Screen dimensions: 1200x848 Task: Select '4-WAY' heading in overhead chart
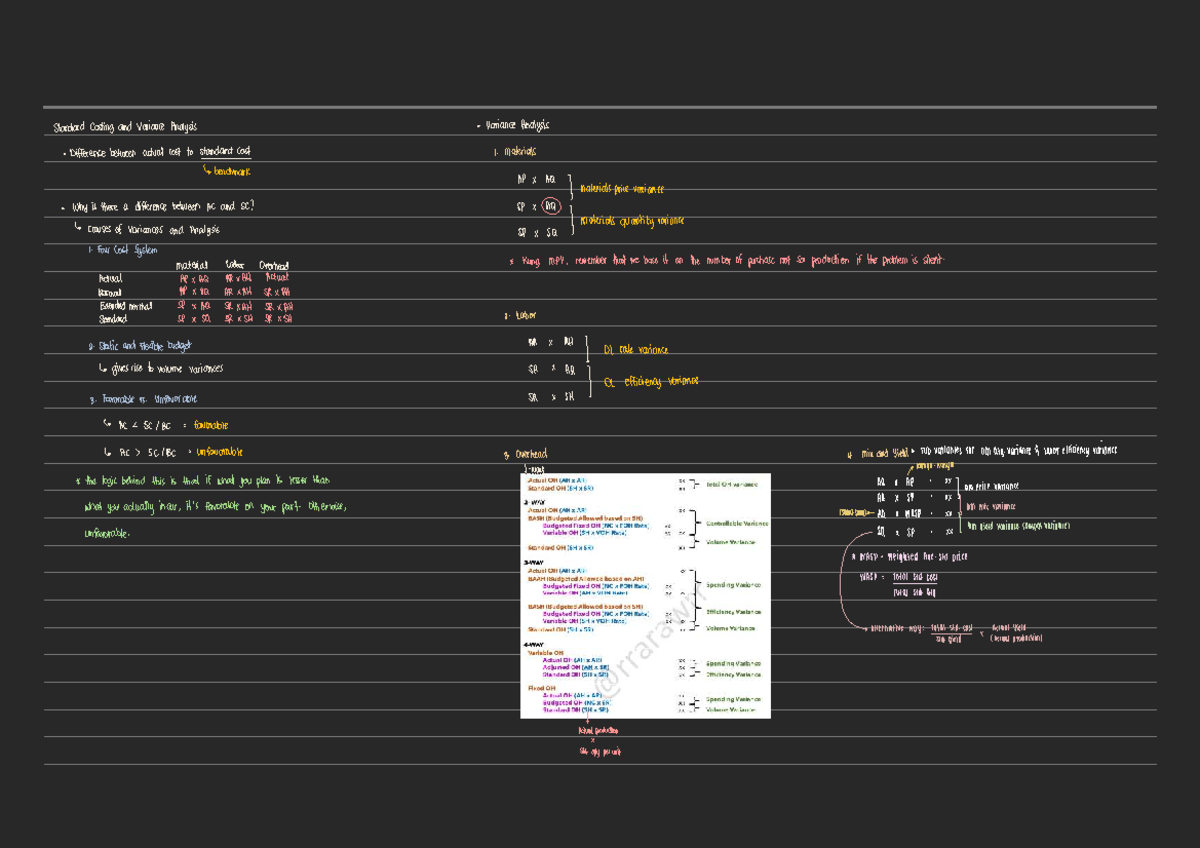(535, 645)
